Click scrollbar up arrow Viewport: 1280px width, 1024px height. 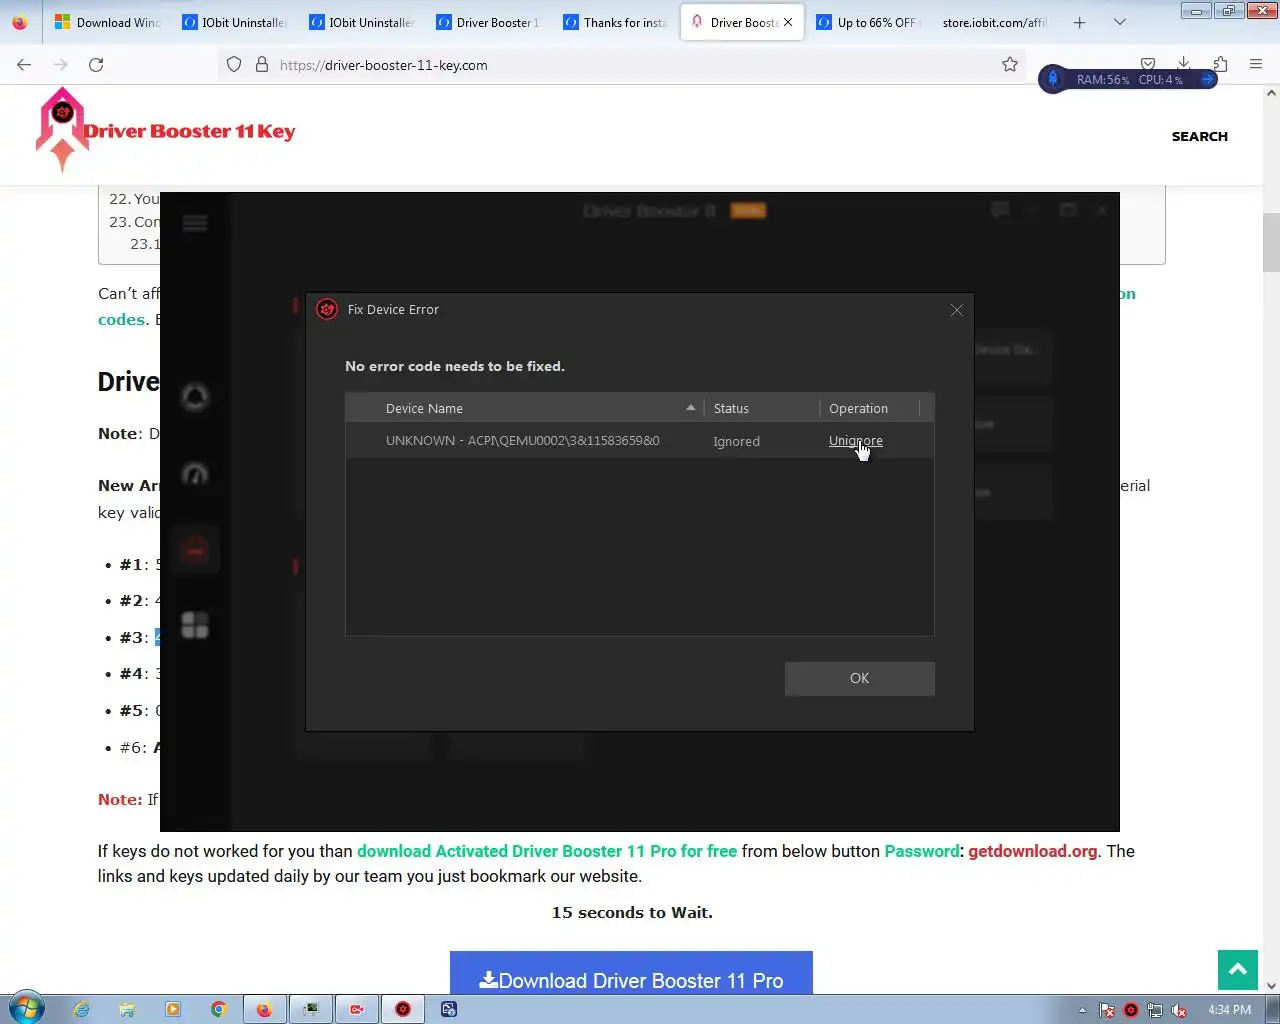click(1271, 93)
